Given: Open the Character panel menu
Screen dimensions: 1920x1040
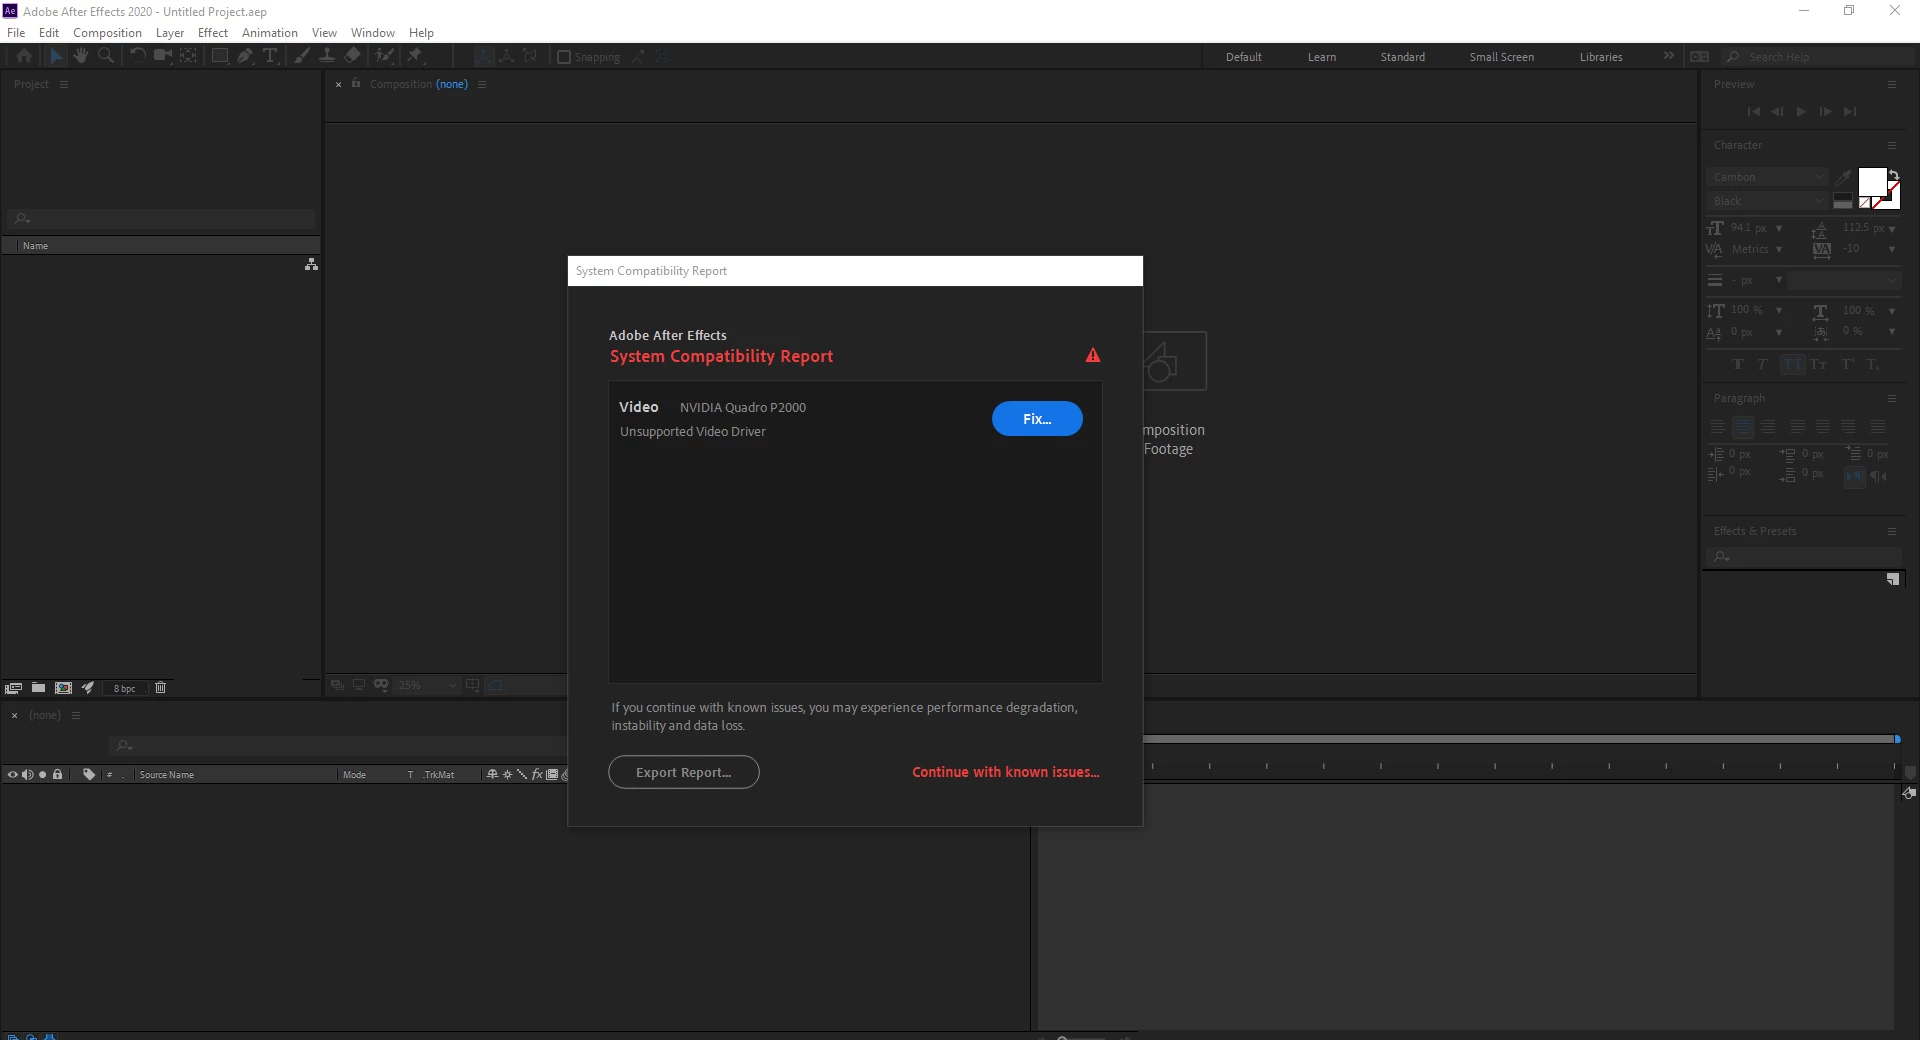Looking at the screenshot, I should (1892, 145).
